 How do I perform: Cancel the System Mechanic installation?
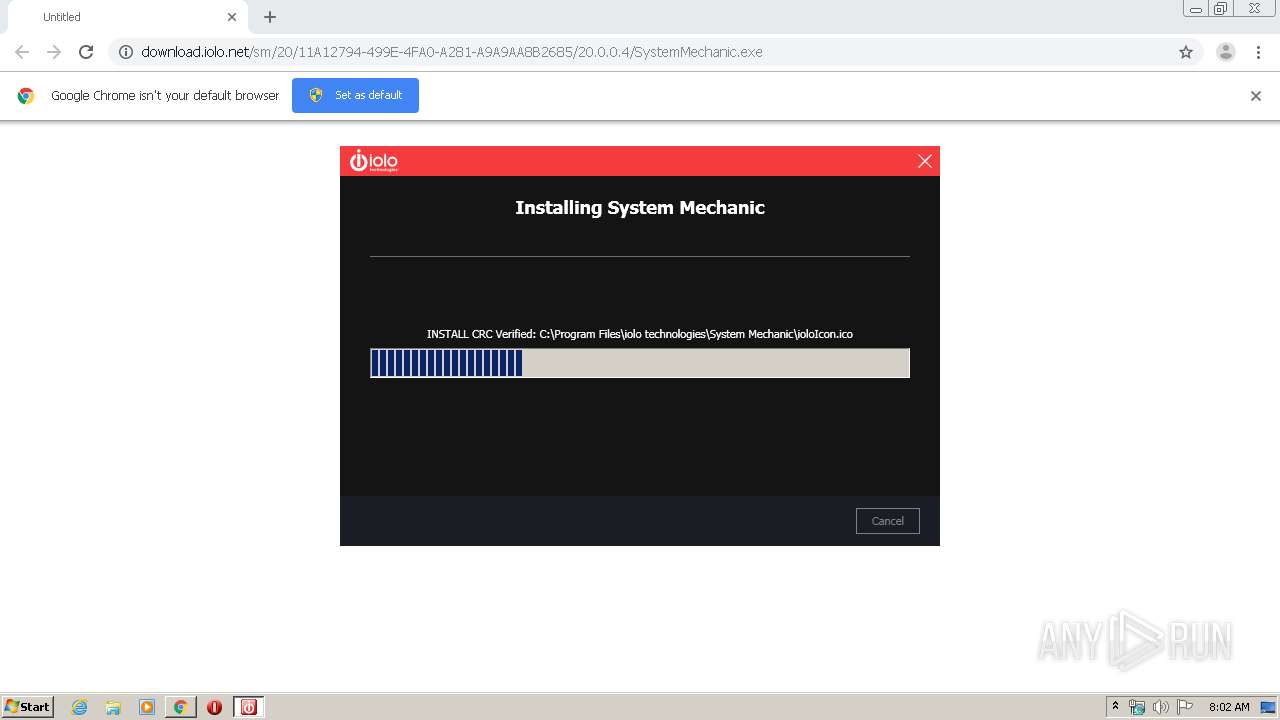pos(887,521)
